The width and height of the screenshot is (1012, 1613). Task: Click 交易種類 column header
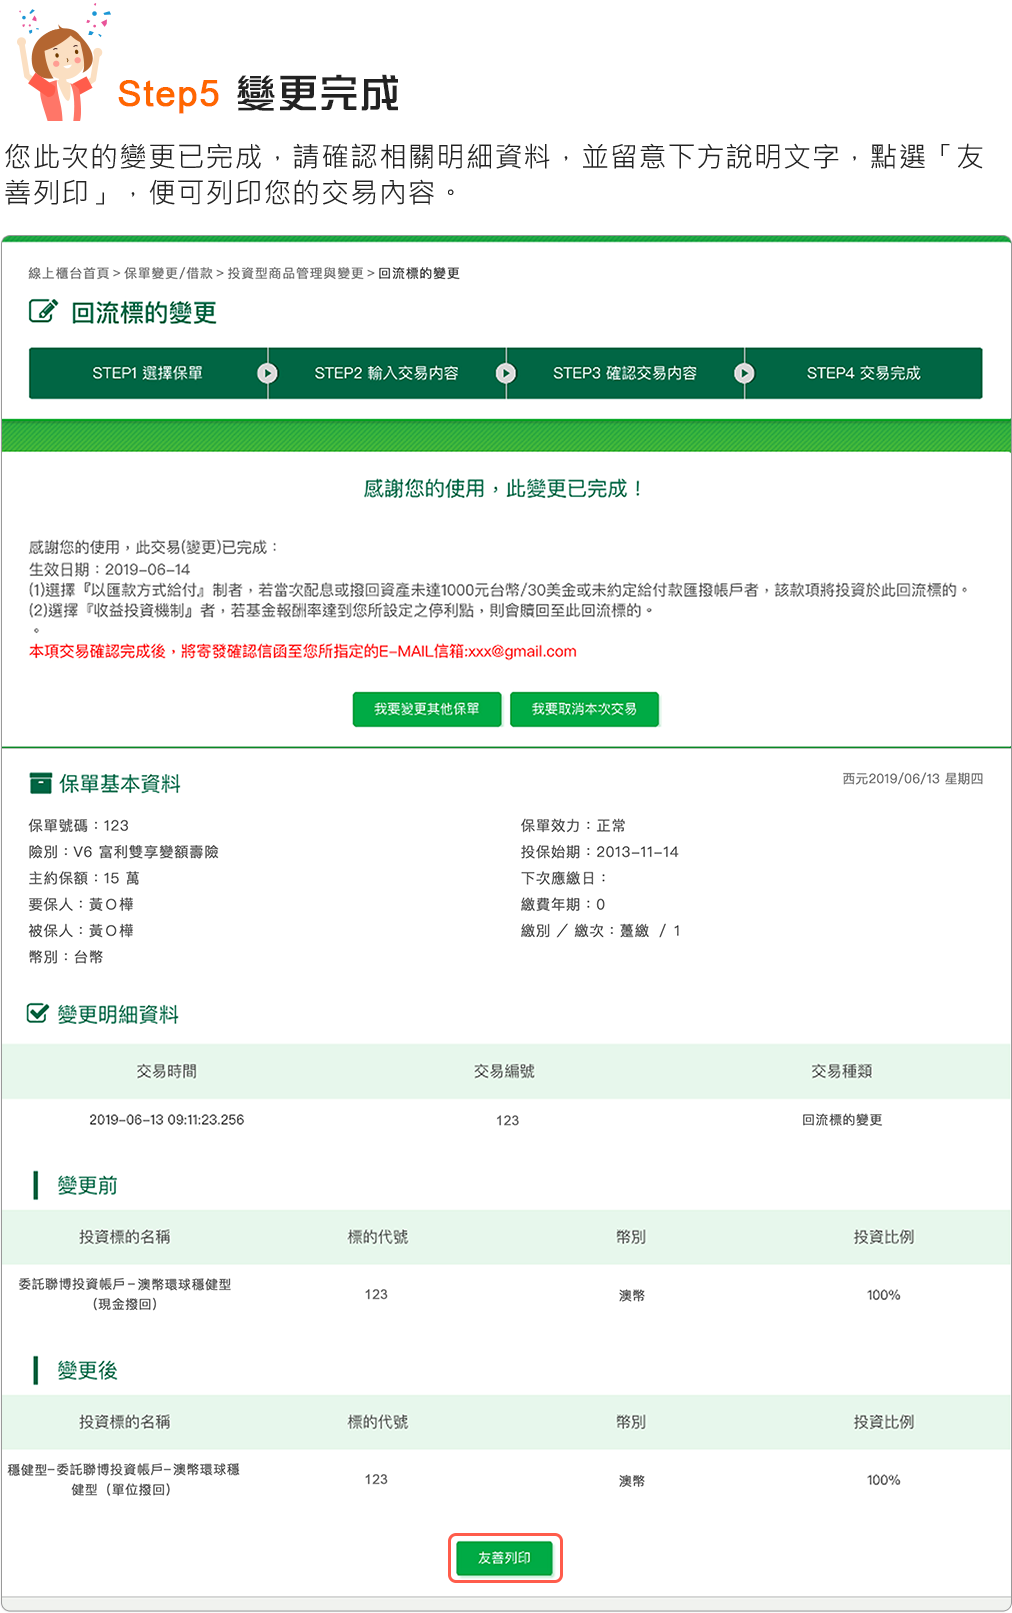[842, 1071]
